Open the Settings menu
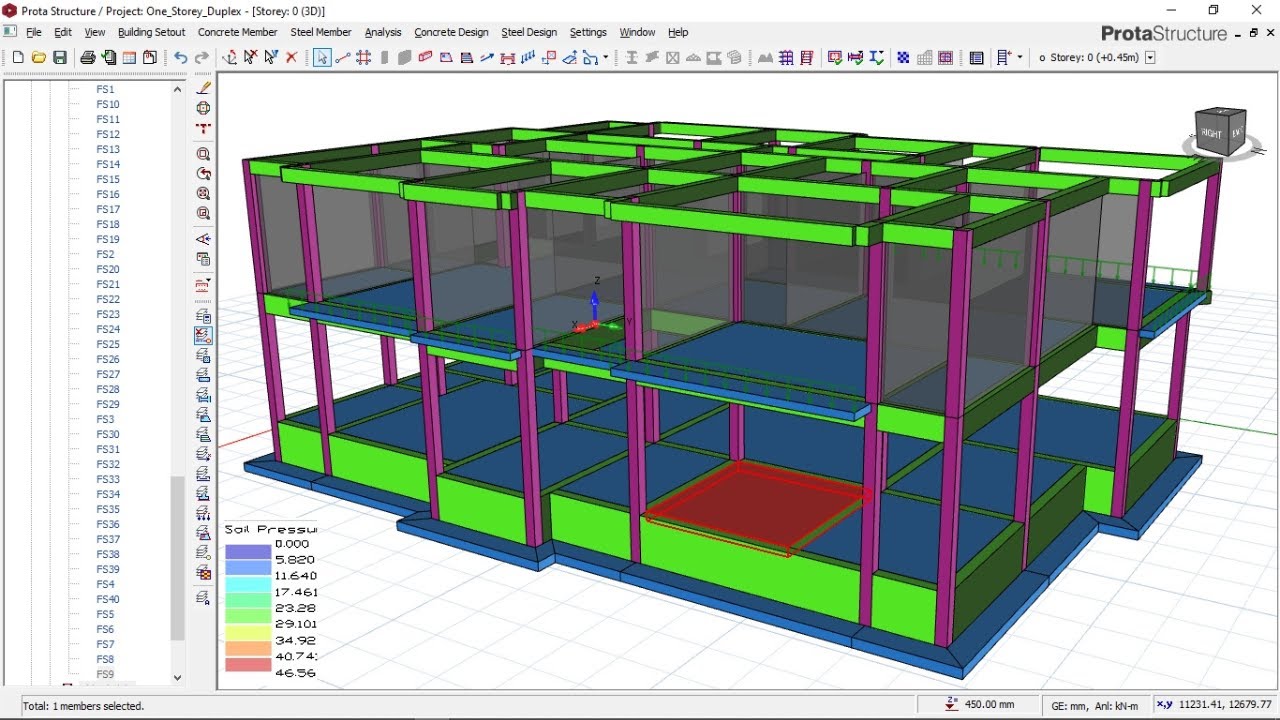Viewport: 1280px width, 720px height. (588, 32)
